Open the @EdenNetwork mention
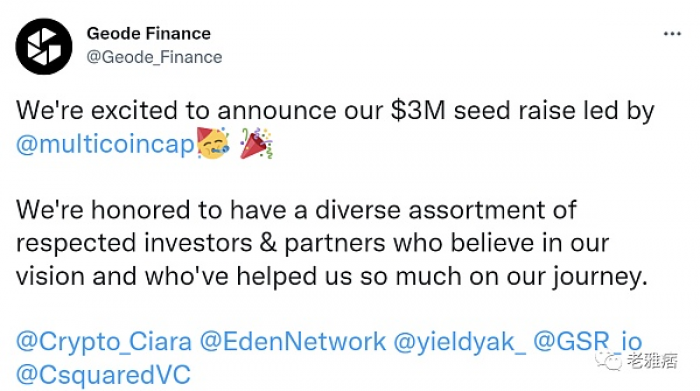Viewport: 700px width, 391px height. coord(292,342)
